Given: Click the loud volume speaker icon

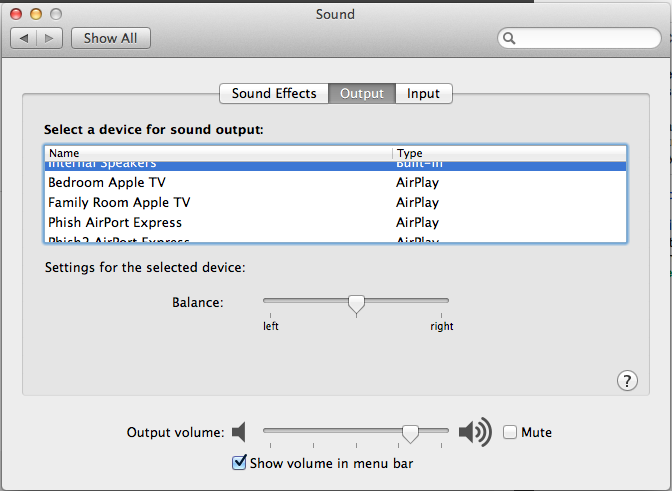Looking at the screenshot, I should 475,432.
